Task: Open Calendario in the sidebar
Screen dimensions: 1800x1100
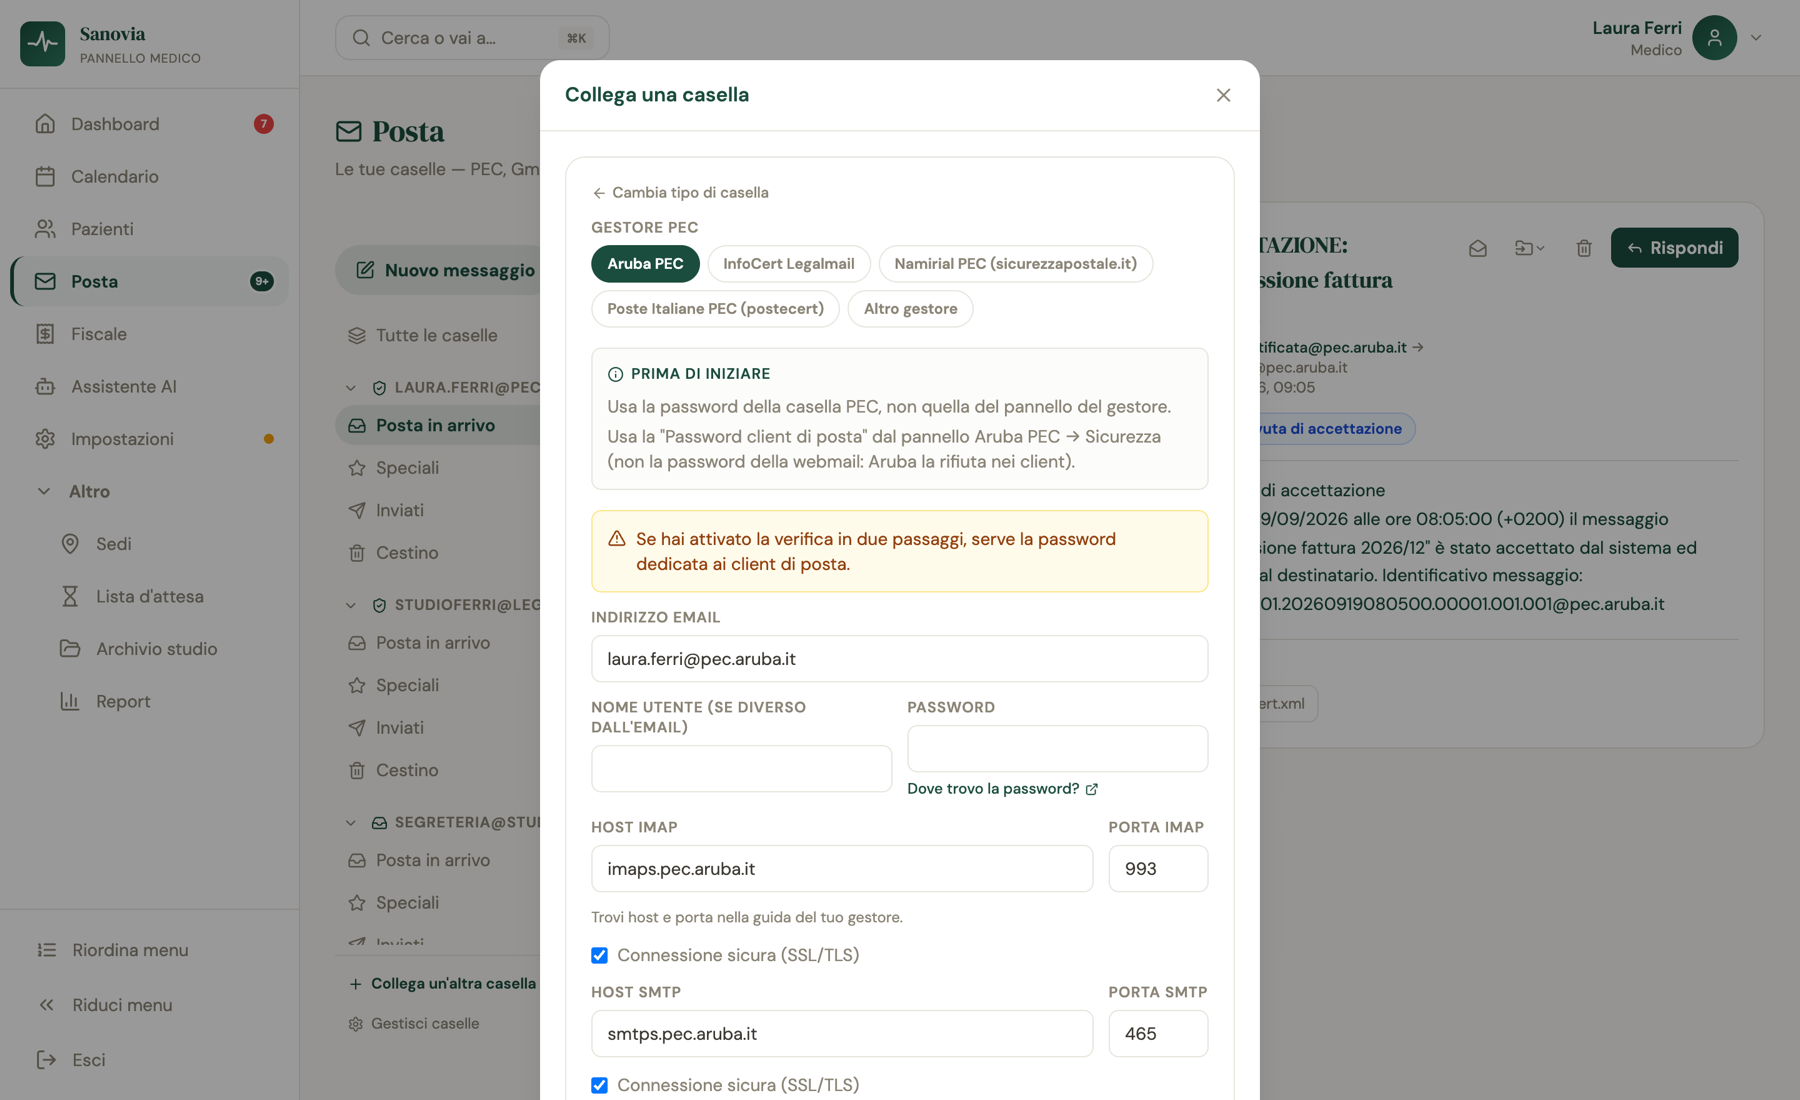Action: click(x=150, y=176)
